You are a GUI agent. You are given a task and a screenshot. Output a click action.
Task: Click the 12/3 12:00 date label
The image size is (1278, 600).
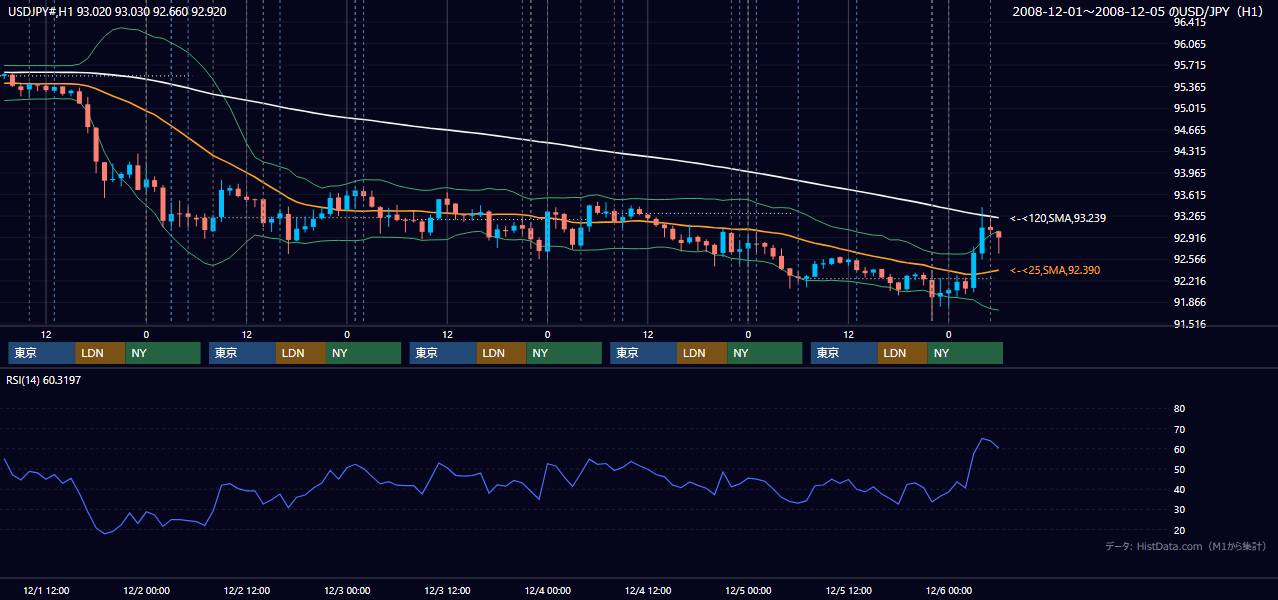point(447,591)
